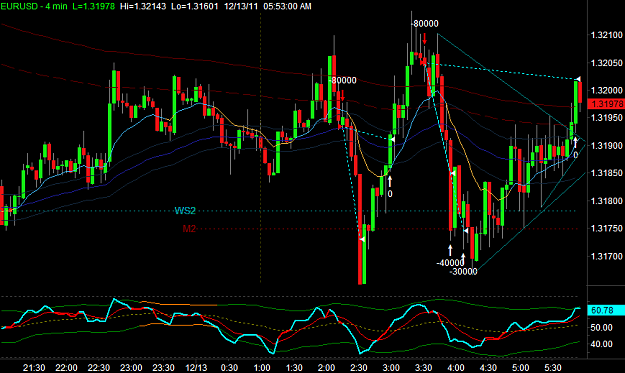
Task: Click the 12/13/11 date in the header
Action: pyautogui.click(x=241, y=6)
